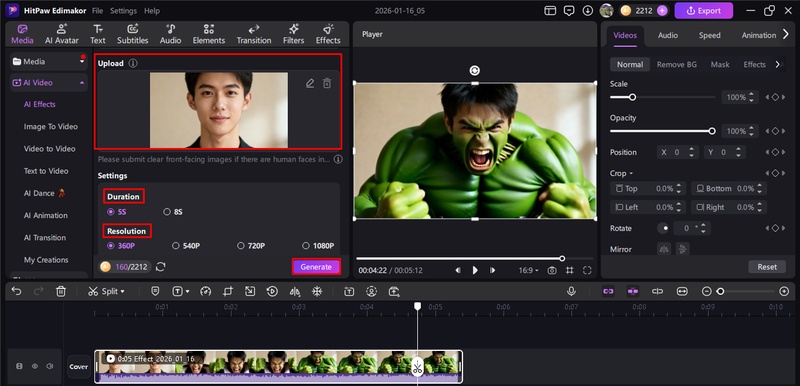Click the crop tool in timeline toolbar
800x386 pixels.
(x=228, y=291)
